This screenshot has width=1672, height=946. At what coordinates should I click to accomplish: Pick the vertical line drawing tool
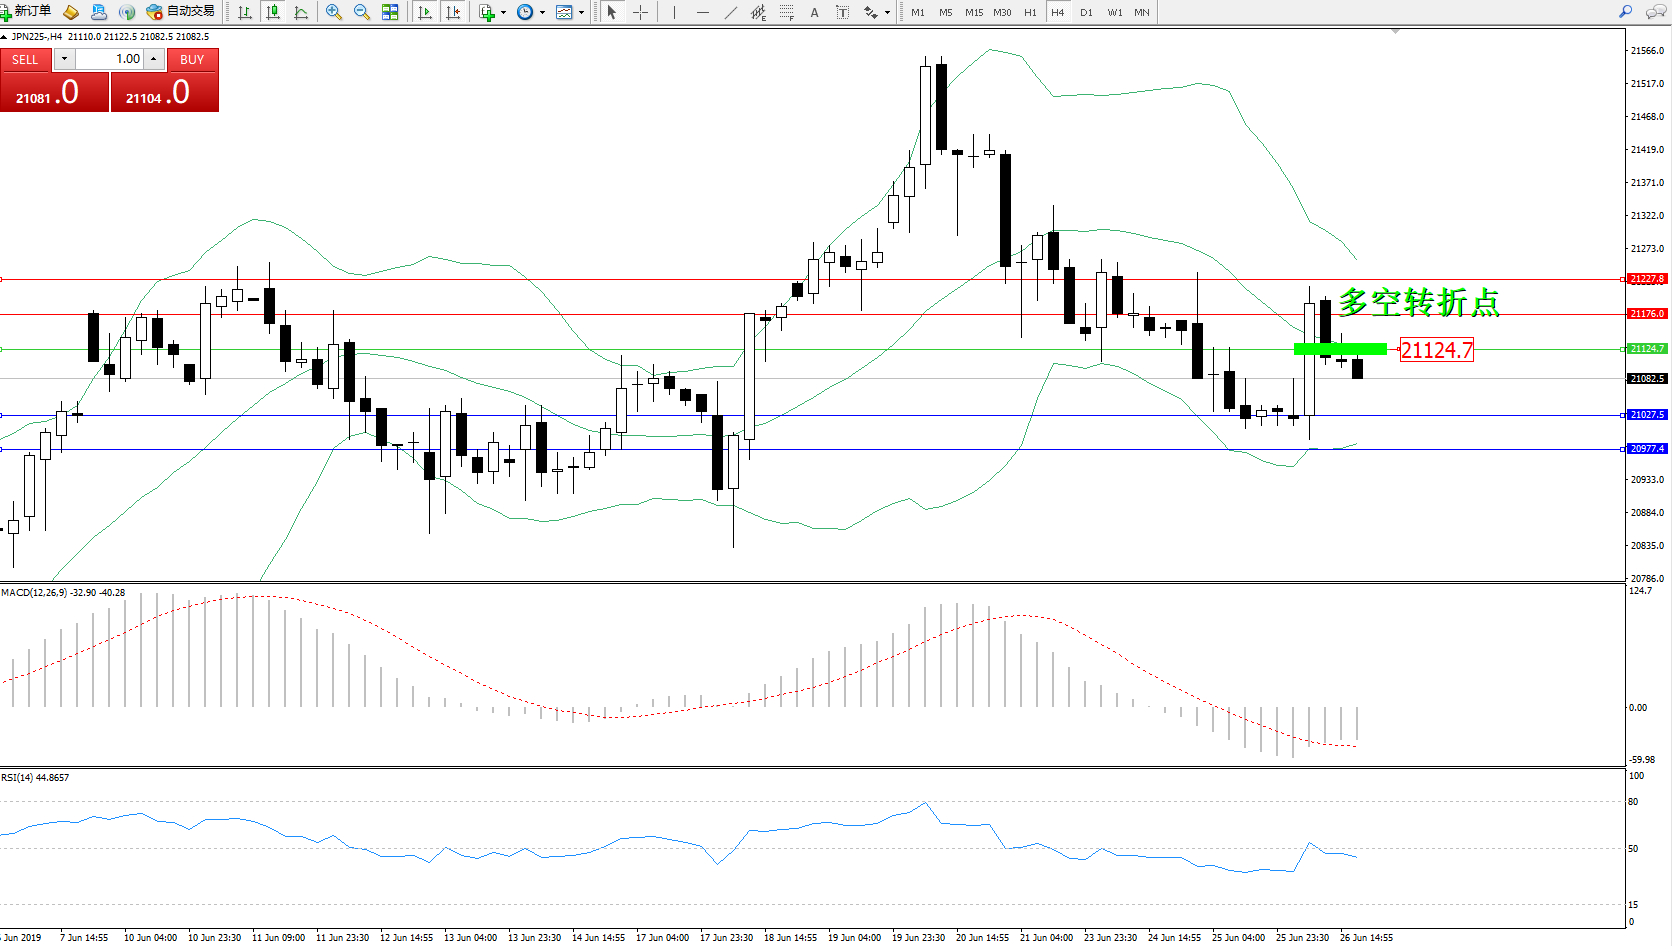pos(674,12)
